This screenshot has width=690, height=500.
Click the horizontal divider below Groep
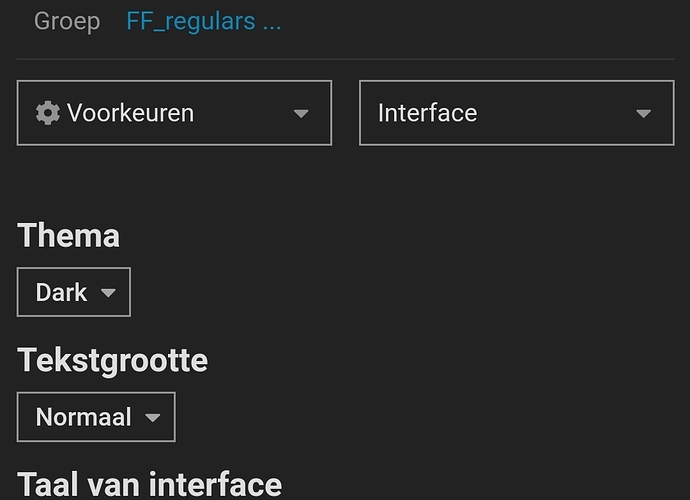point(345,59)
